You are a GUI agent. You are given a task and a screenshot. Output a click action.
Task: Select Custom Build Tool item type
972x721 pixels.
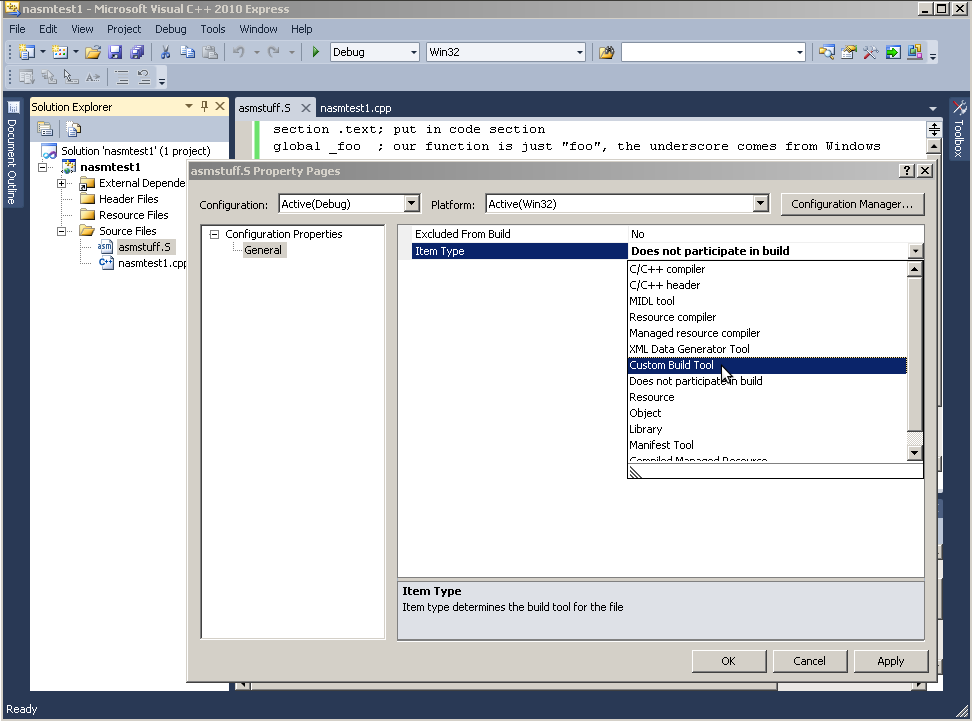(767, 365)
